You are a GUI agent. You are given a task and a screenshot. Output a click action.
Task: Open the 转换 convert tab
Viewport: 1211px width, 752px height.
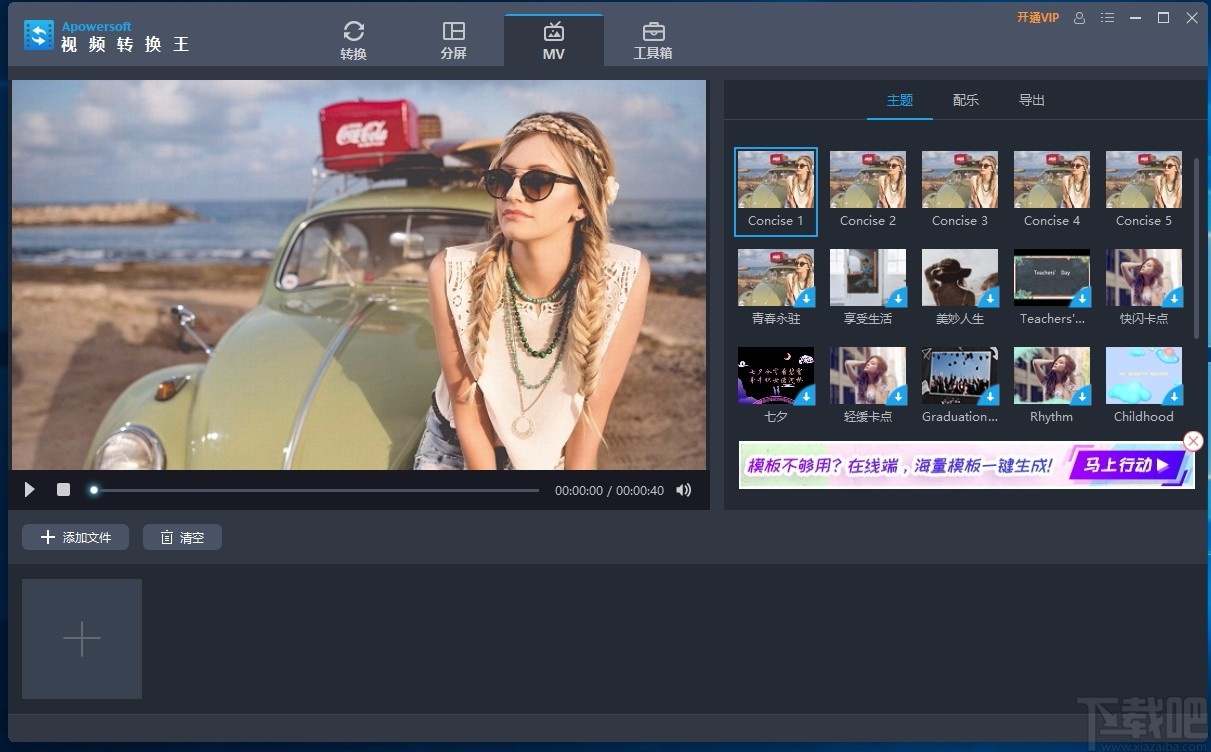[353, 40]
